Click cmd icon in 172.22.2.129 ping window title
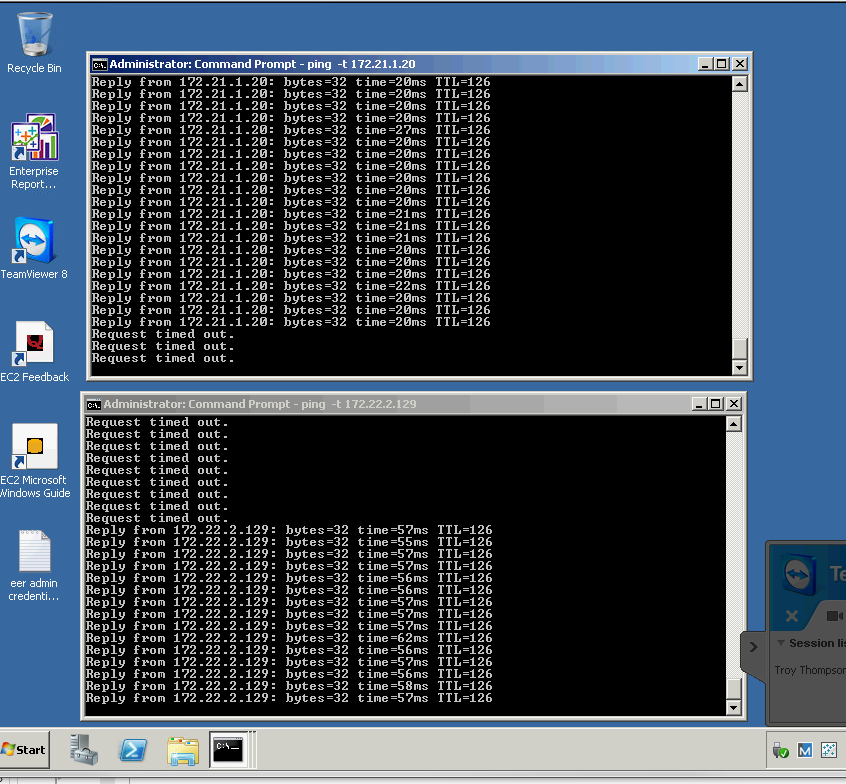The width and height of the screenshot is (846, 784). pyautogui.click(x=93, y=404)
